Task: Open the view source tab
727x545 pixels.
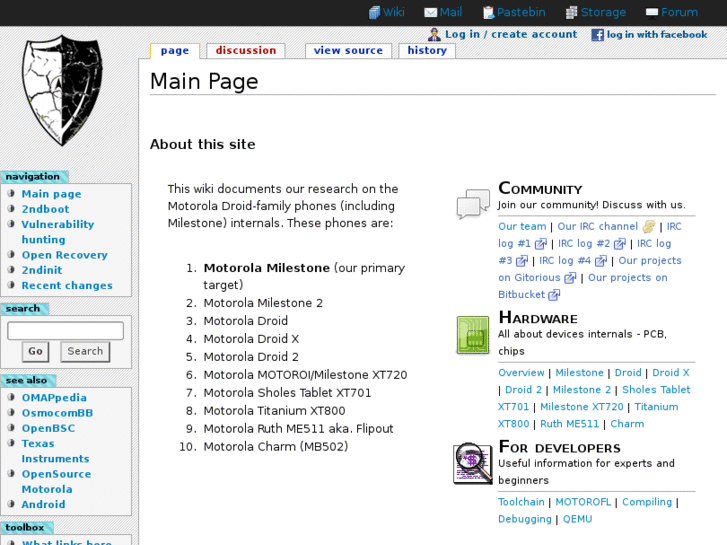Action: click(x=348, y=51)
